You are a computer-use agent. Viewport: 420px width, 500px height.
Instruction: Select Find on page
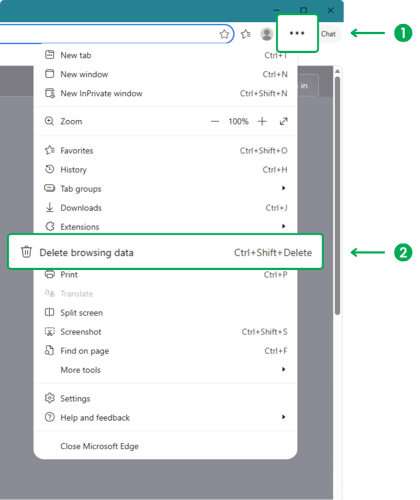(166, 351)
